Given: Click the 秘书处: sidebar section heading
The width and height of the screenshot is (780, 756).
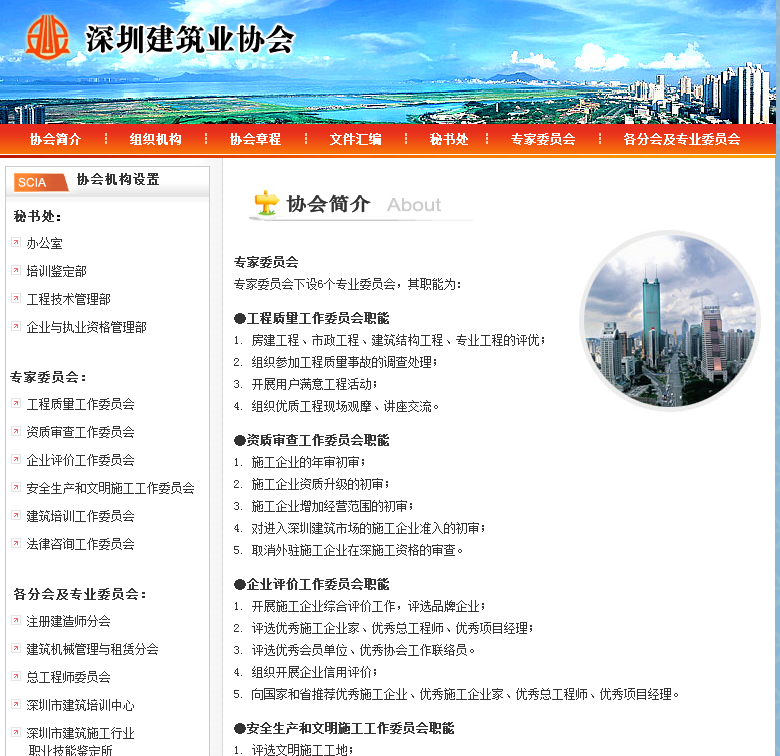Looking at the screenshot, I should [37, 216].
